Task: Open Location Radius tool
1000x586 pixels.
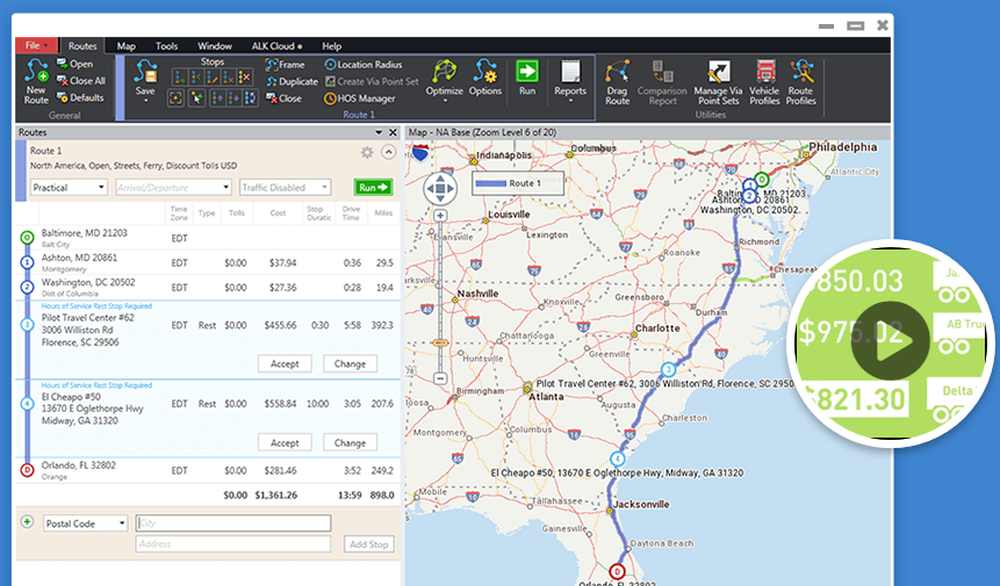Action: coord(364,64)
